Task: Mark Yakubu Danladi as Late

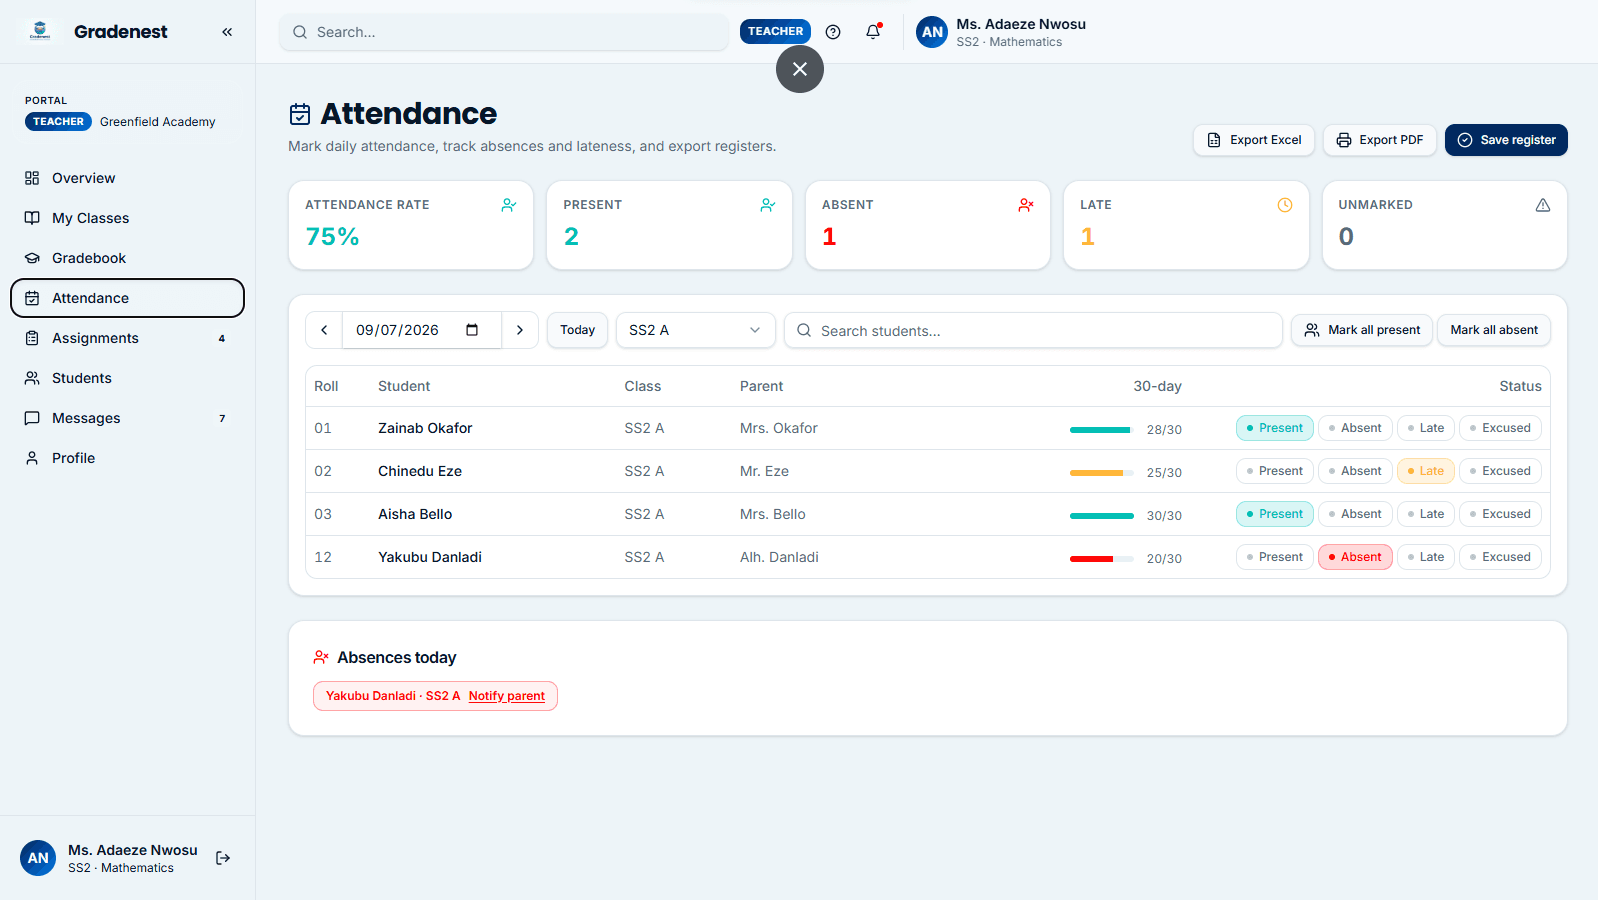Action: (1426, 557)
